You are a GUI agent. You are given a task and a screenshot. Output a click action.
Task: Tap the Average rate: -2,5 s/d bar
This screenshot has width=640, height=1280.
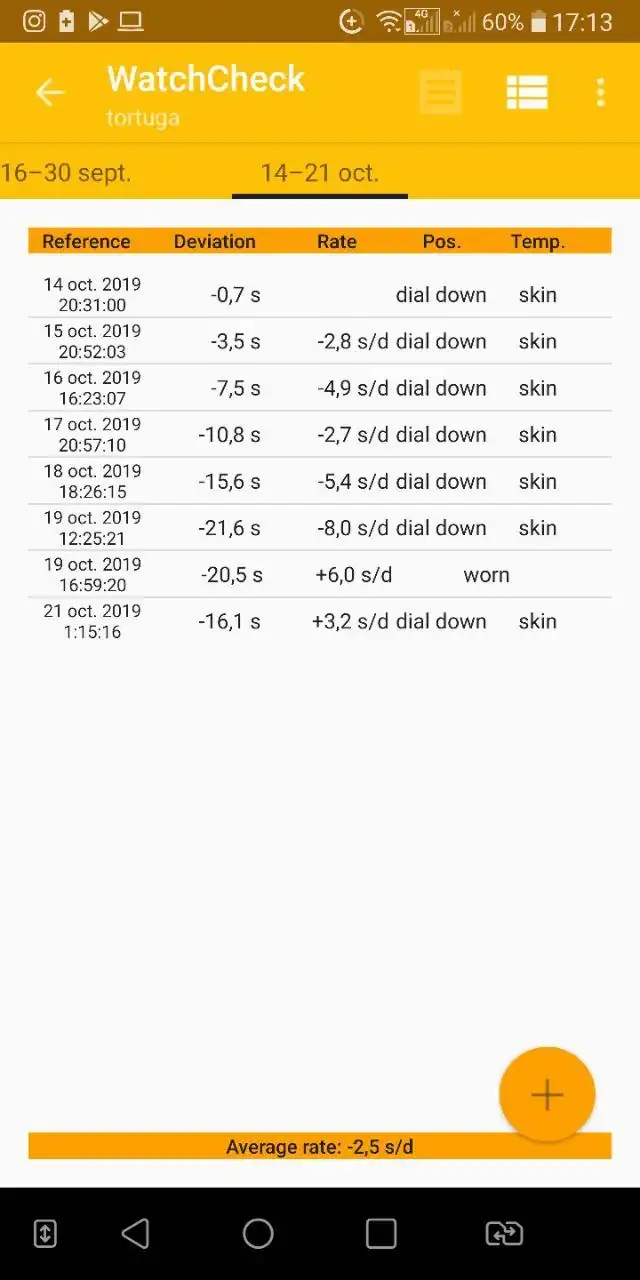[x=320, y=1146]
